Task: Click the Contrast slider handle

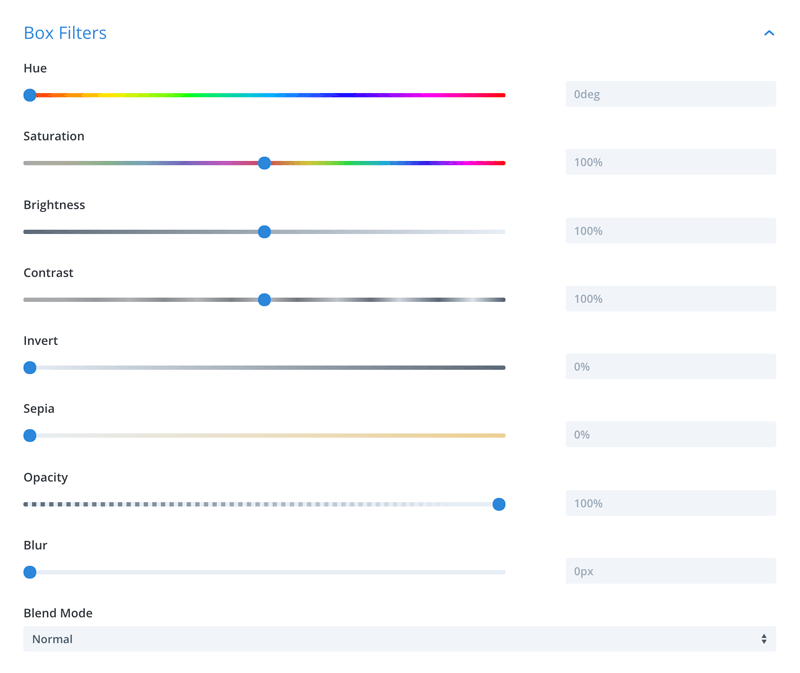Action: (264, 300)
